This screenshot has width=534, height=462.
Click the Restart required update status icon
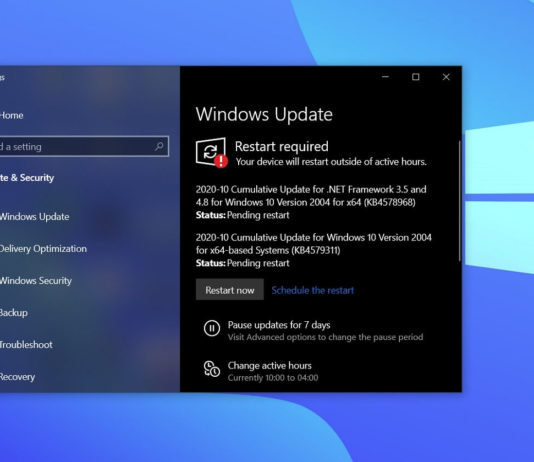[x=211, y=153]
